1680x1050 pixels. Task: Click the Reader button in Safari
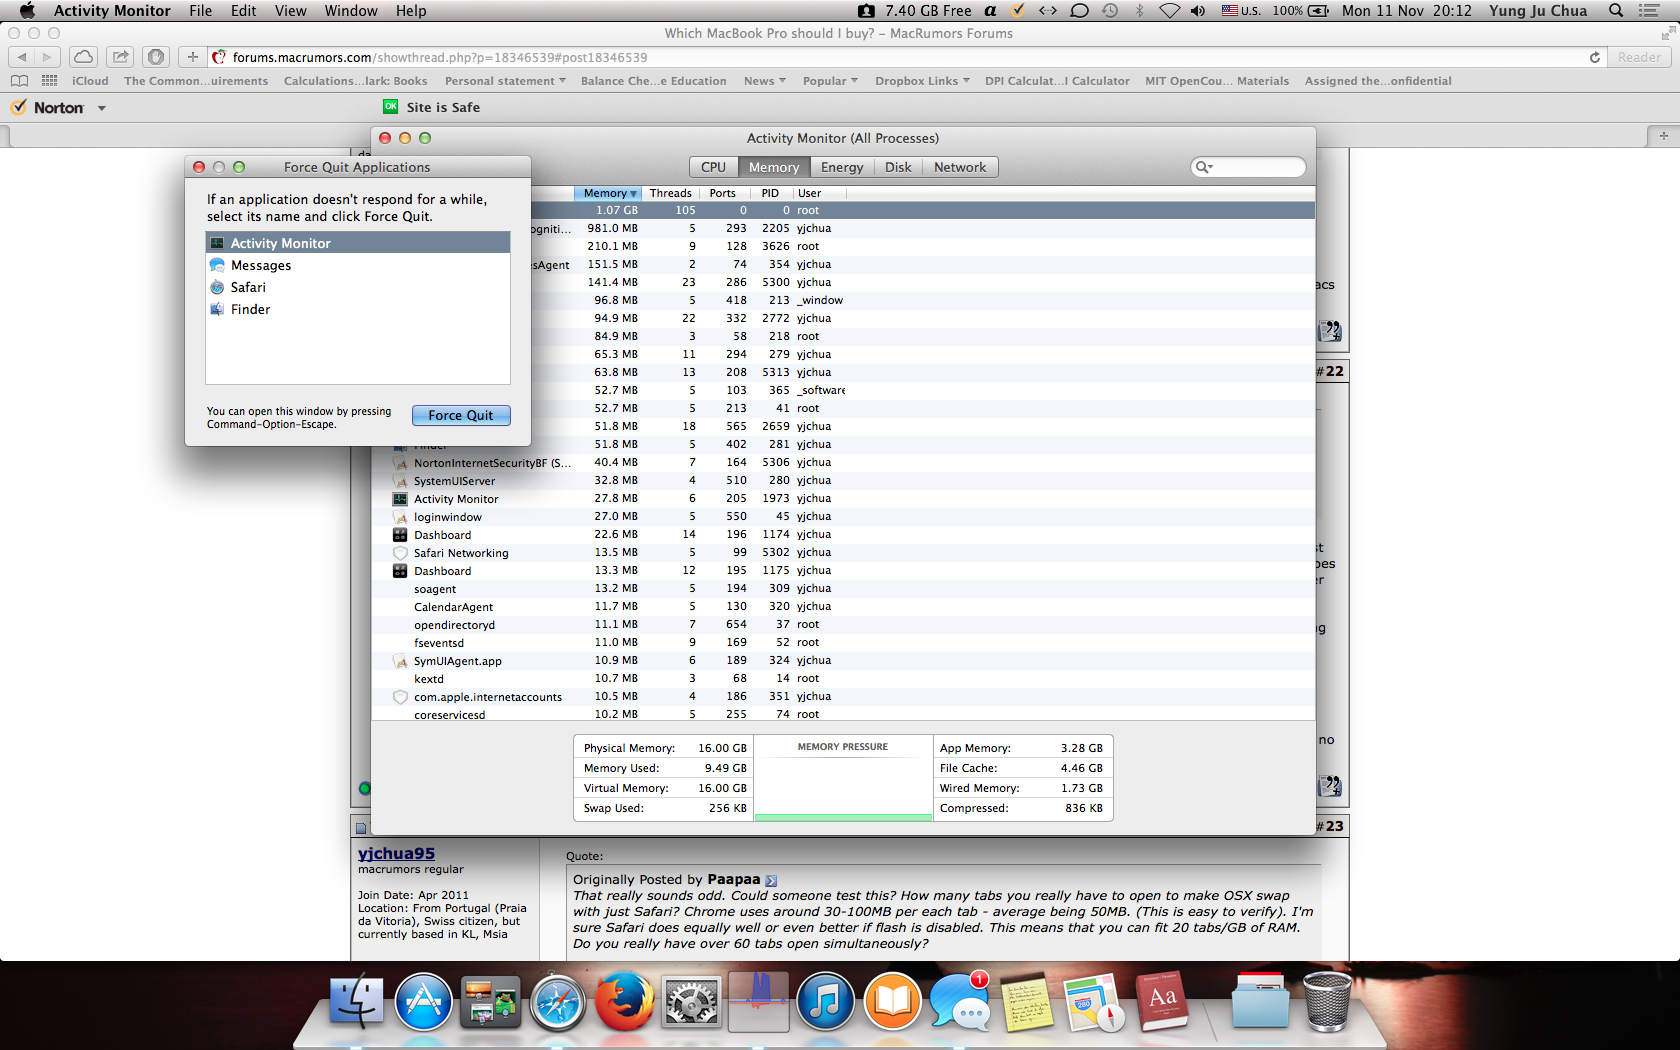(1640, 57)
